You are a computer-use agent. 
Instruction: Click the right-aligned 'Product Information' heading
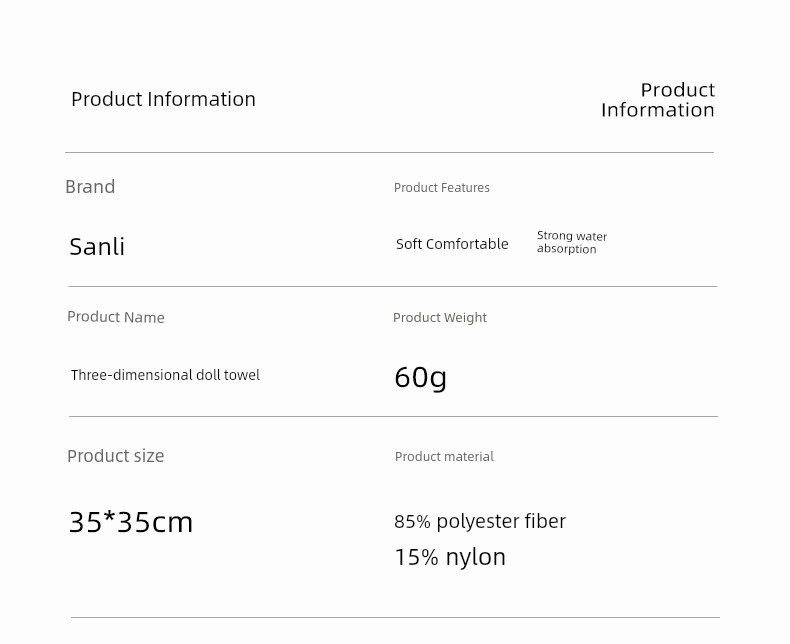tap(657, 100)
